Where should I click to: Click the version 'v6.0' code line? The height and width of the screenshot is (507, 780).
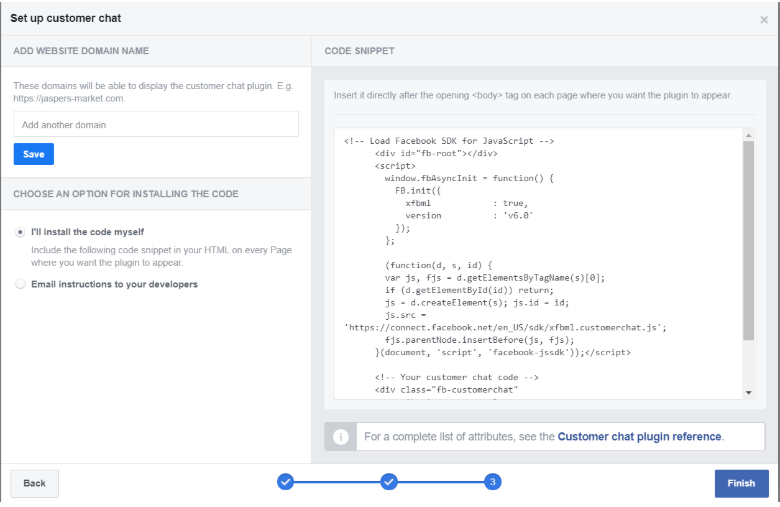pos(469,215)
